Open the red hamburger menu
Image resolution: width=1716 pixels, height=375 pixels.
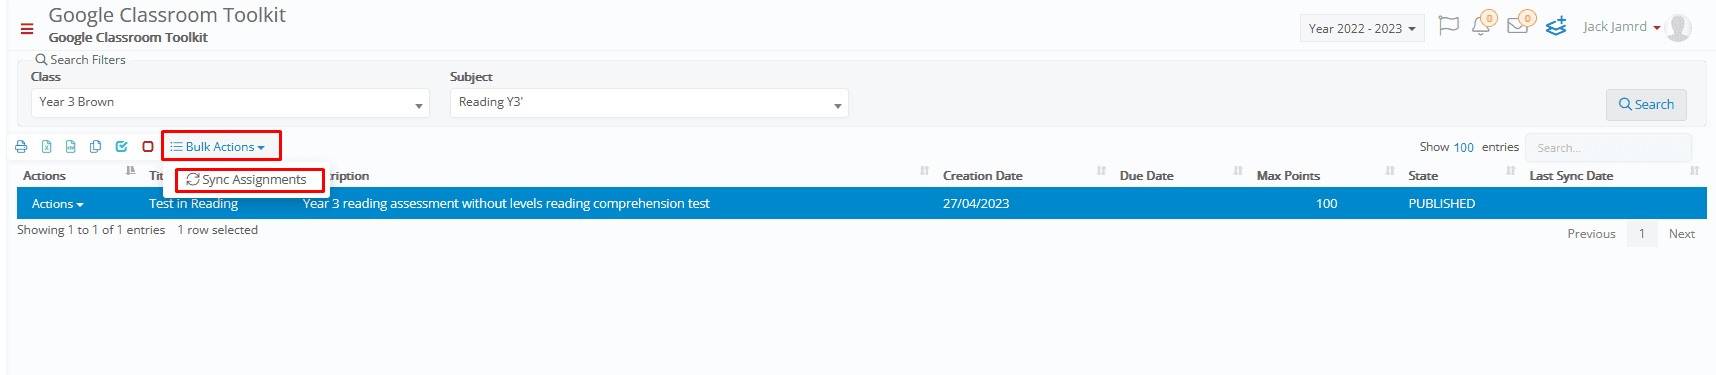[27, 29]
